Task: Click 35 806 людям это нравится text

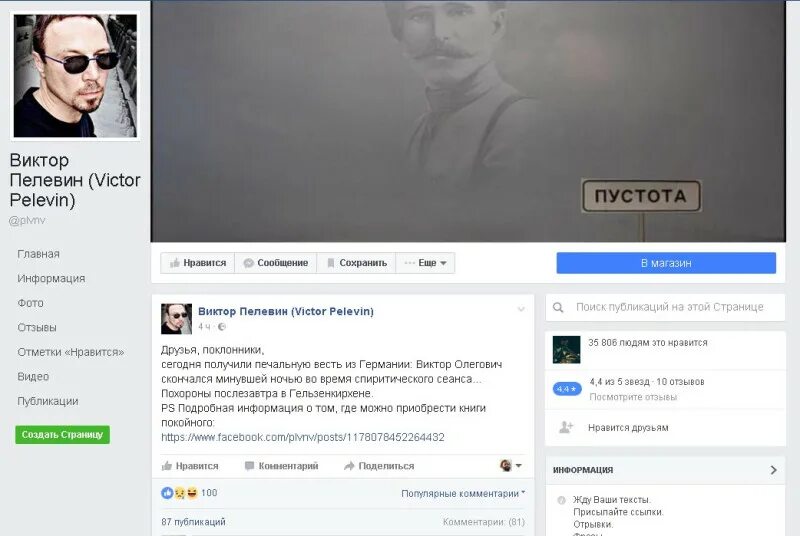Action: pos(648,343)
